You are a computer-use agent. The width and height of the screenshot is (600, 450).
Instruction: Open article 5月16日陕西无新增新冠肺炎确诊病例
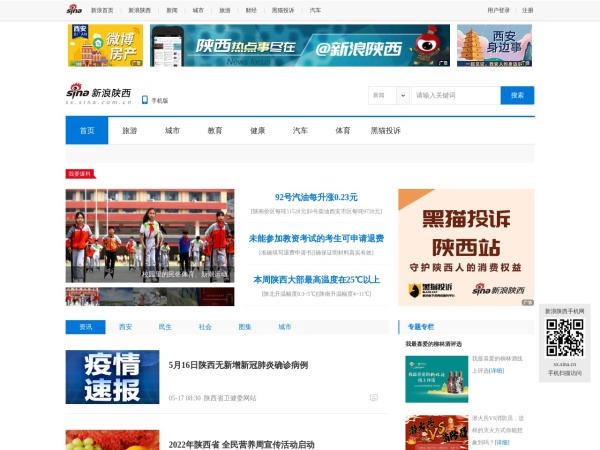coord(238,365)
